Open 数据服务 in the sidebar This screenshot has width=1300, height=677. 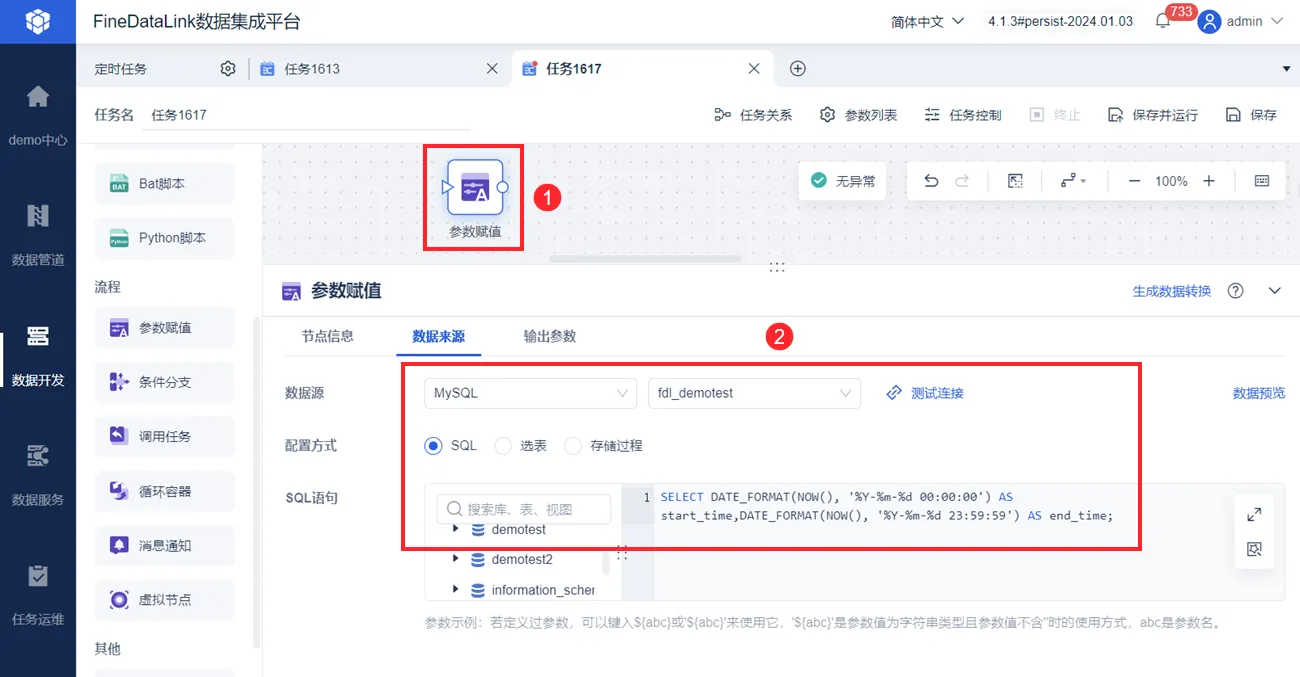pos(37,473)
